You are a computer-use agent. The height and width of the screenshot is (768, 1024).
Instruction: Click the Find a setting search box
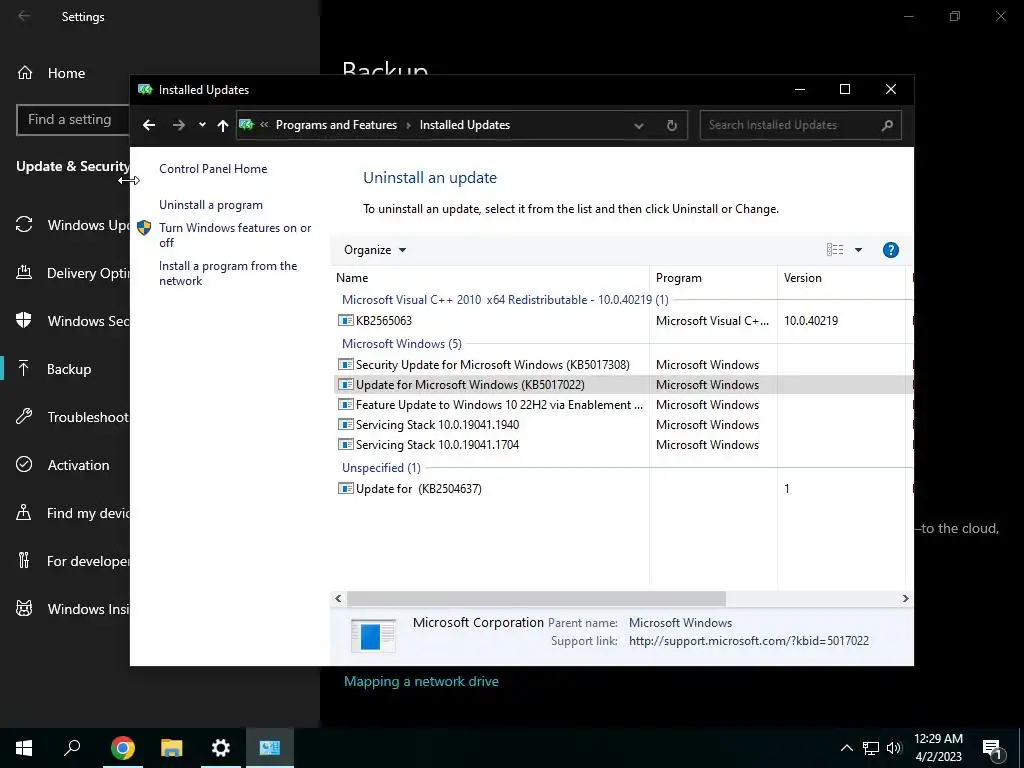[x=72, y=120]
